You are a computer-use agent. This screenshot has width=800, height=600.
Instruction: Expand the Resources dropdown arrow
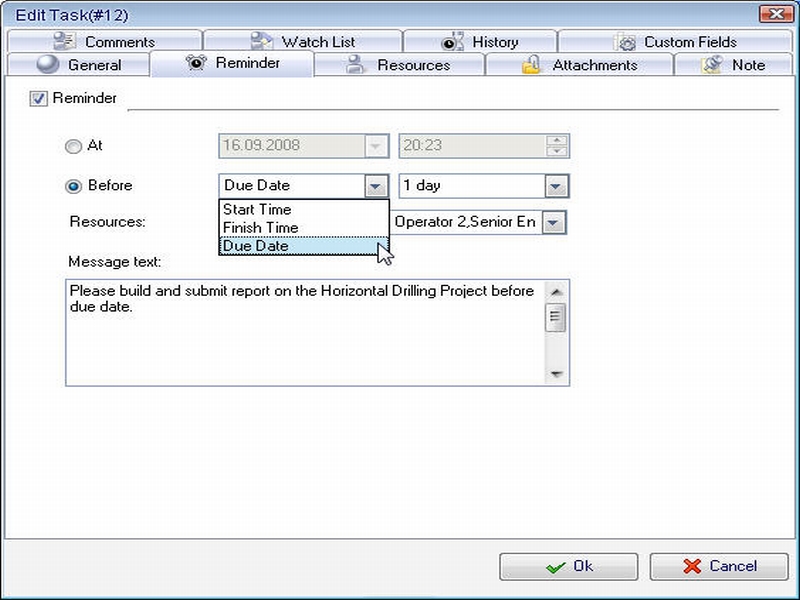click(x=554, y=222)
